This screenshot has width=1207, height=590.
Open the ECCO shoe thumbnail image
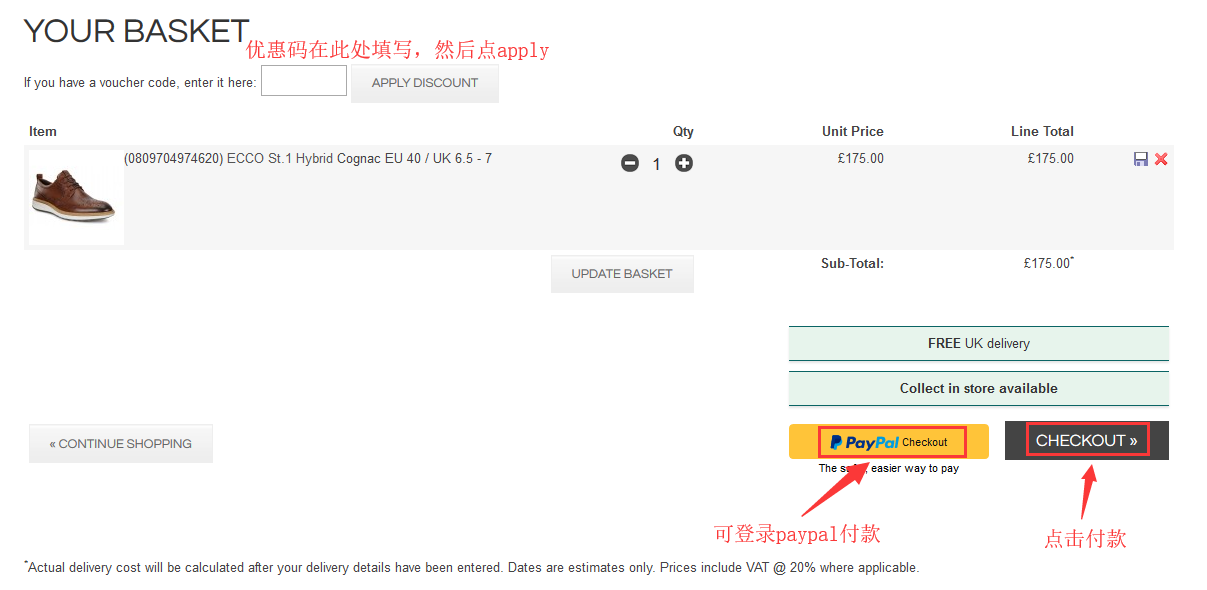click(77, 198)
